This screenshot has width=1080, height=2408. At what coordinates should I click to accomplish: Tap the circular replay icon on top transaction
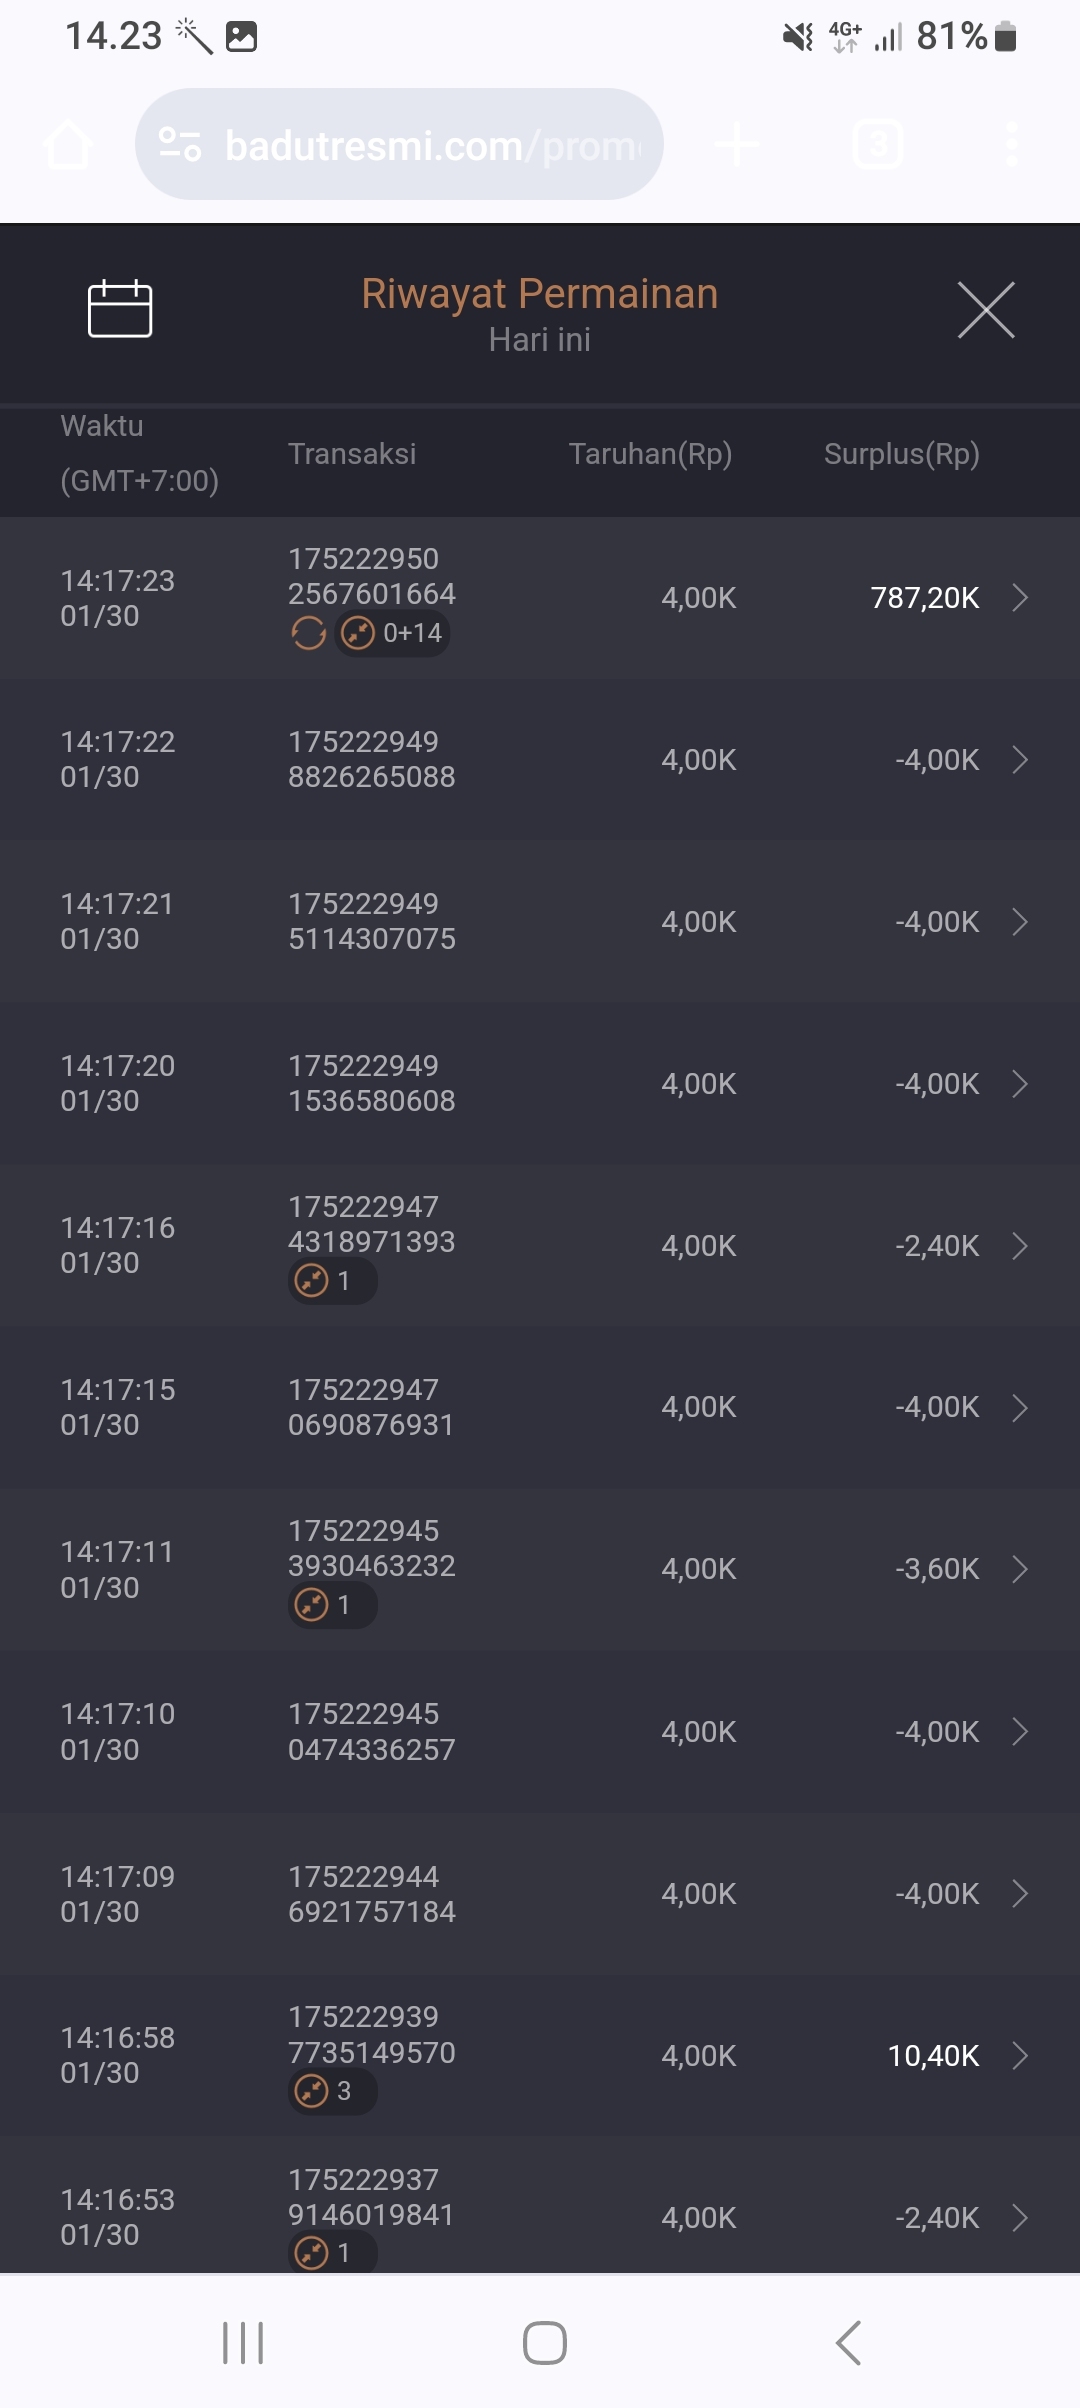pos(309,633)
